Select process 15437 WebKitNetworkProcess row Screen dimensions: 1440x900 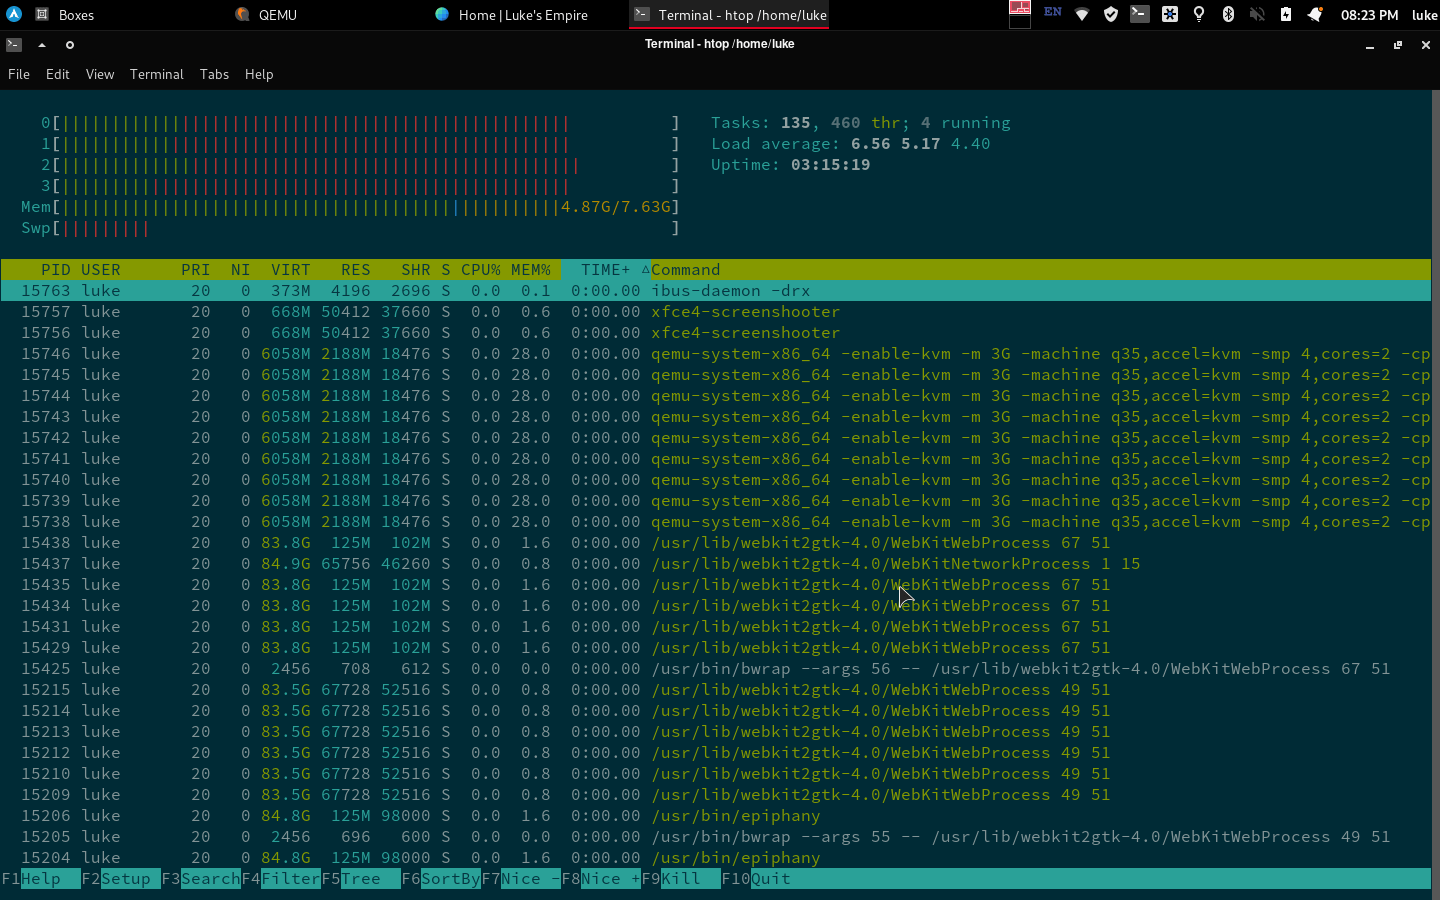716,564
